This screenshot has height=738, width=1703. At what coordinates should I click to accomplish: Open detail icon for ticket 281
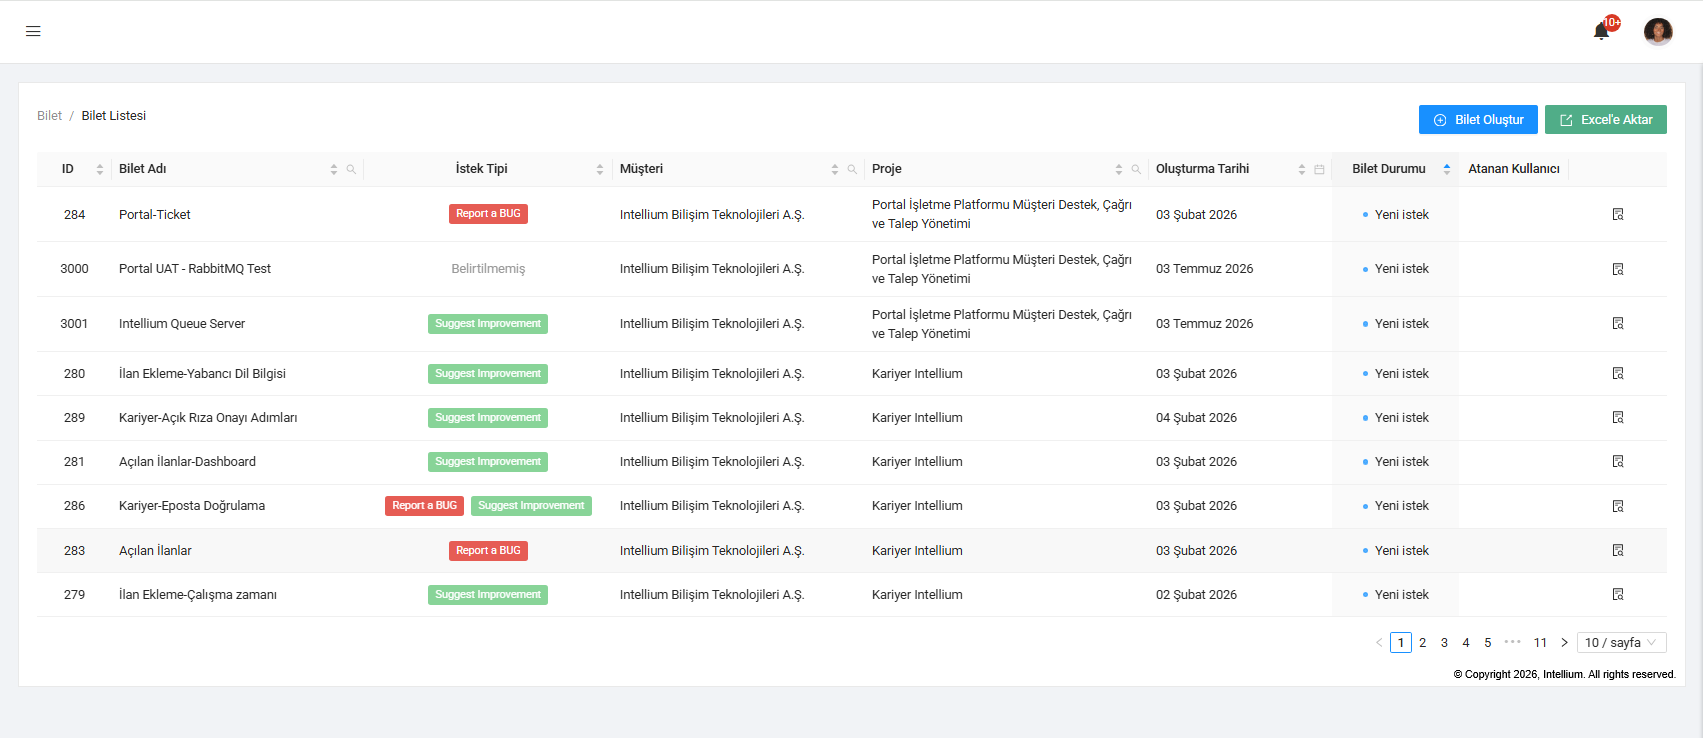coord(1618,461)
